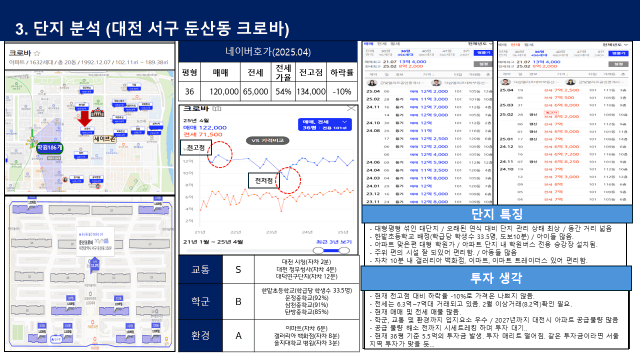Click the 단지 특징 section header
The image size is (640, 360).
497,214
